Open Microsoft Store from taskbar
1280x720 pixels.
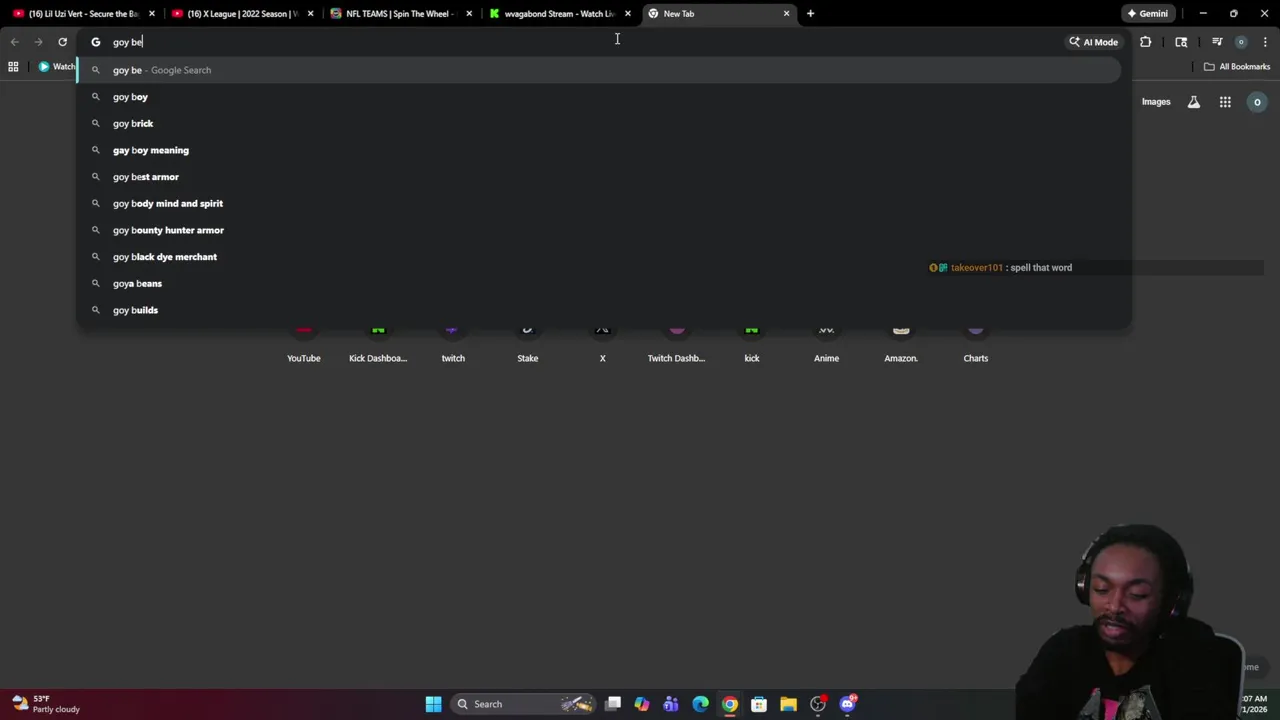(x=759, y=704)
